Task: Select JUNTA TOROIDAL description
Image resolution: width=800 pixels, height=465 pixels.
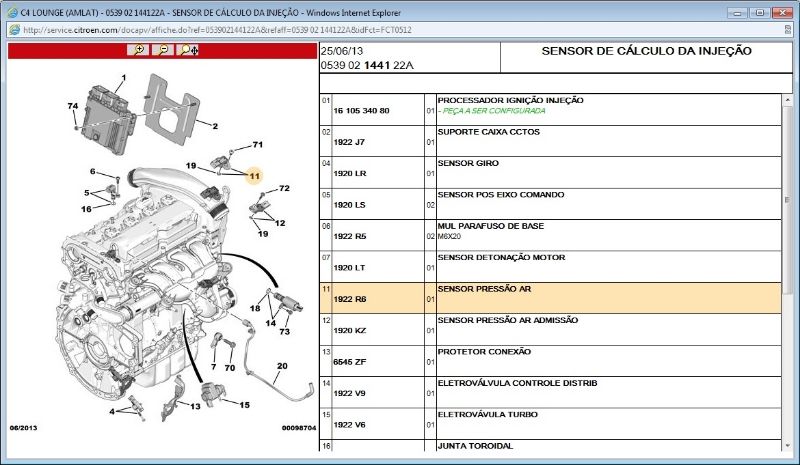Action: pos(475,446)
